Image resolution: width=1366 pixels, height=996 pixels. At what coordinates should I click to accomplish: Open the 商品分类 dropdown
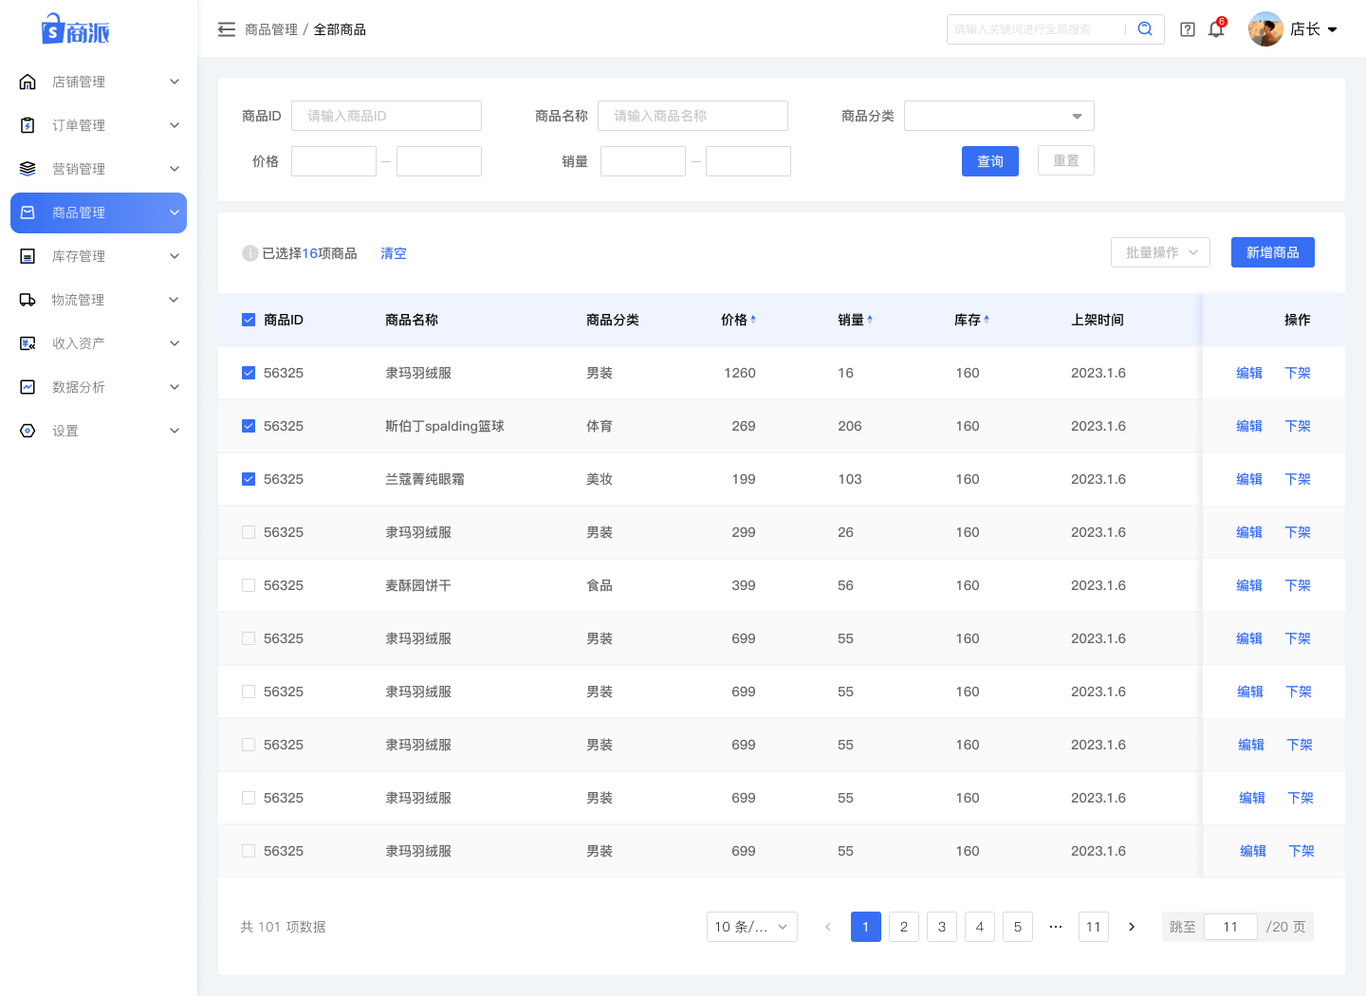click(x=999, y=116)
